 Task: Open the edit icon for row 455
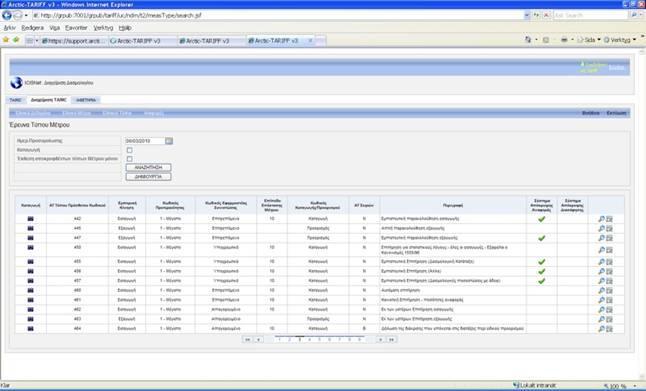(x=609, y=262)
